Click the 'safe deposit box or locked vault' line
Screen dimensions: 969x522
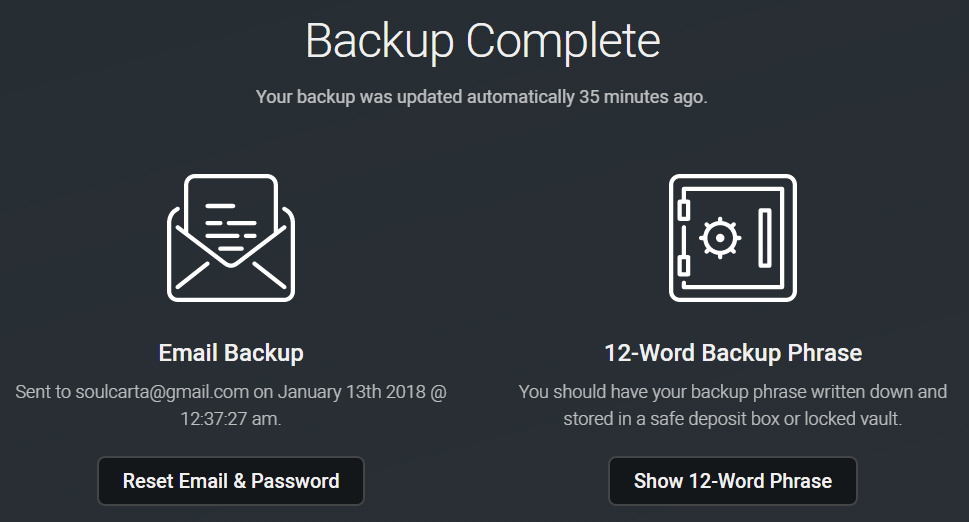(732, 419)
